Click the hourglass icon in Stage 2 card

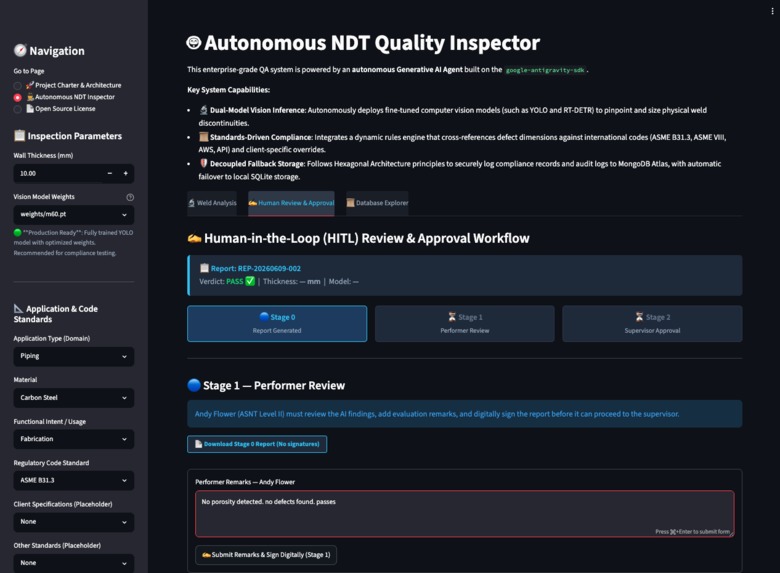[639, 317]
